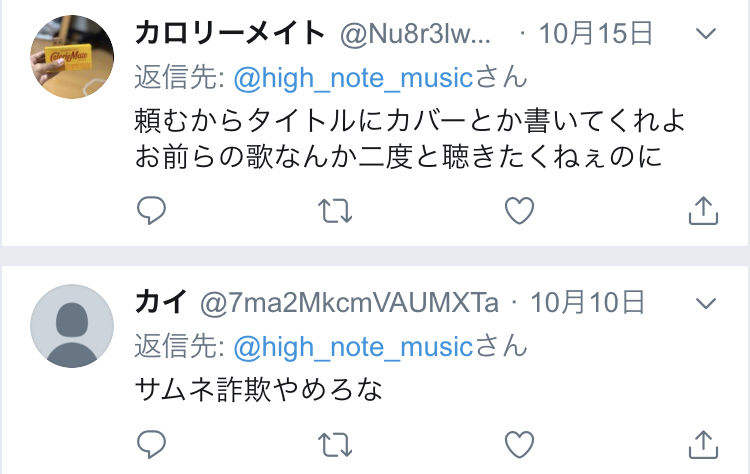Open @high_note_music link in first tweet
The width and height of the screenshot is (750, 474).
353,78
